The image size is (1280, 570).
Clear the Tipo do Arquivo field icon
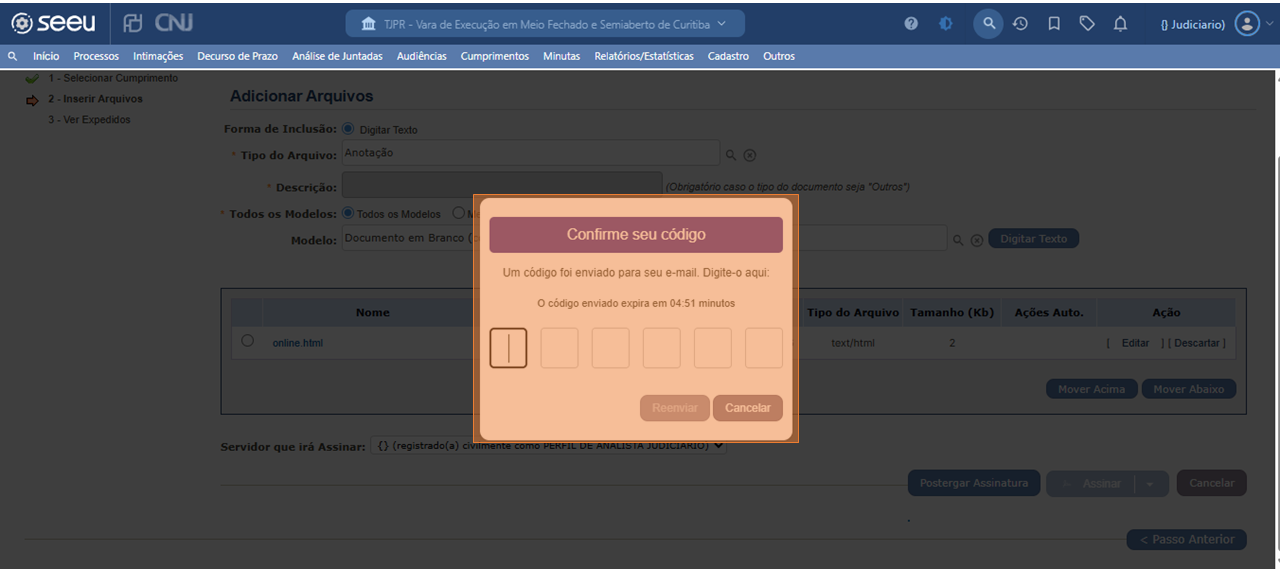click(750, 155)
